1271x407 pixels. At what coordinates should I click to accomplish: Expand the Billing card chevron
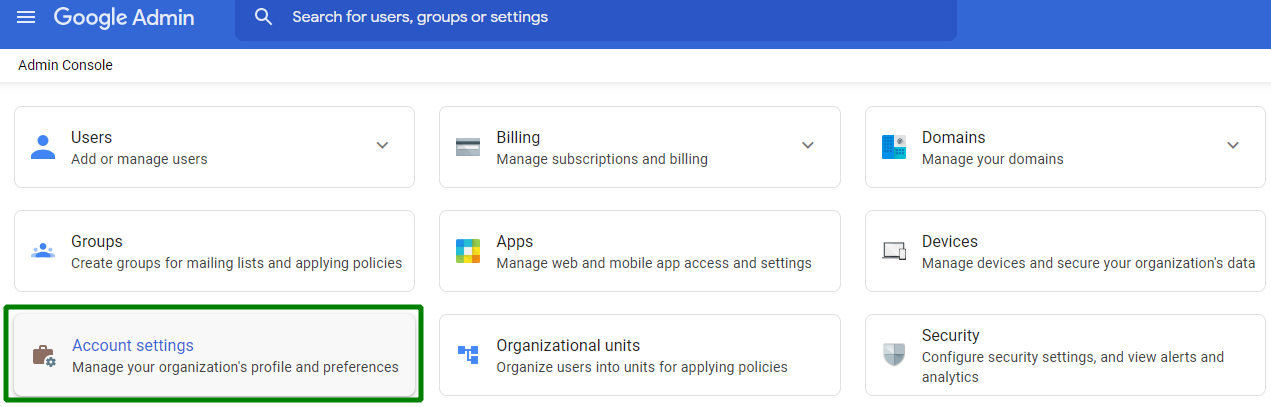808,146
